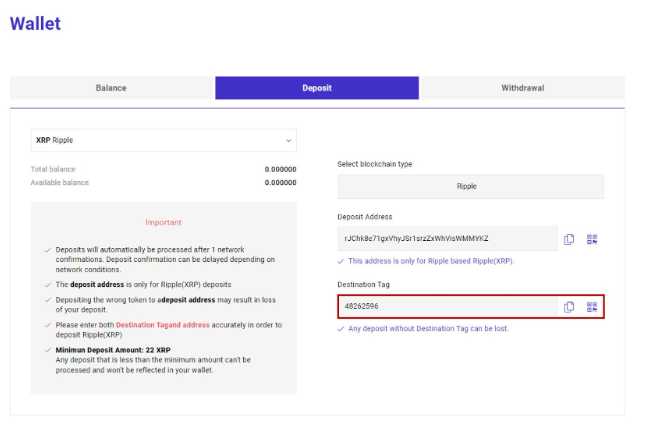646x431 pixels.
Task: Open the XRP Ripple currency dropdown
Action: coord(164,141)
